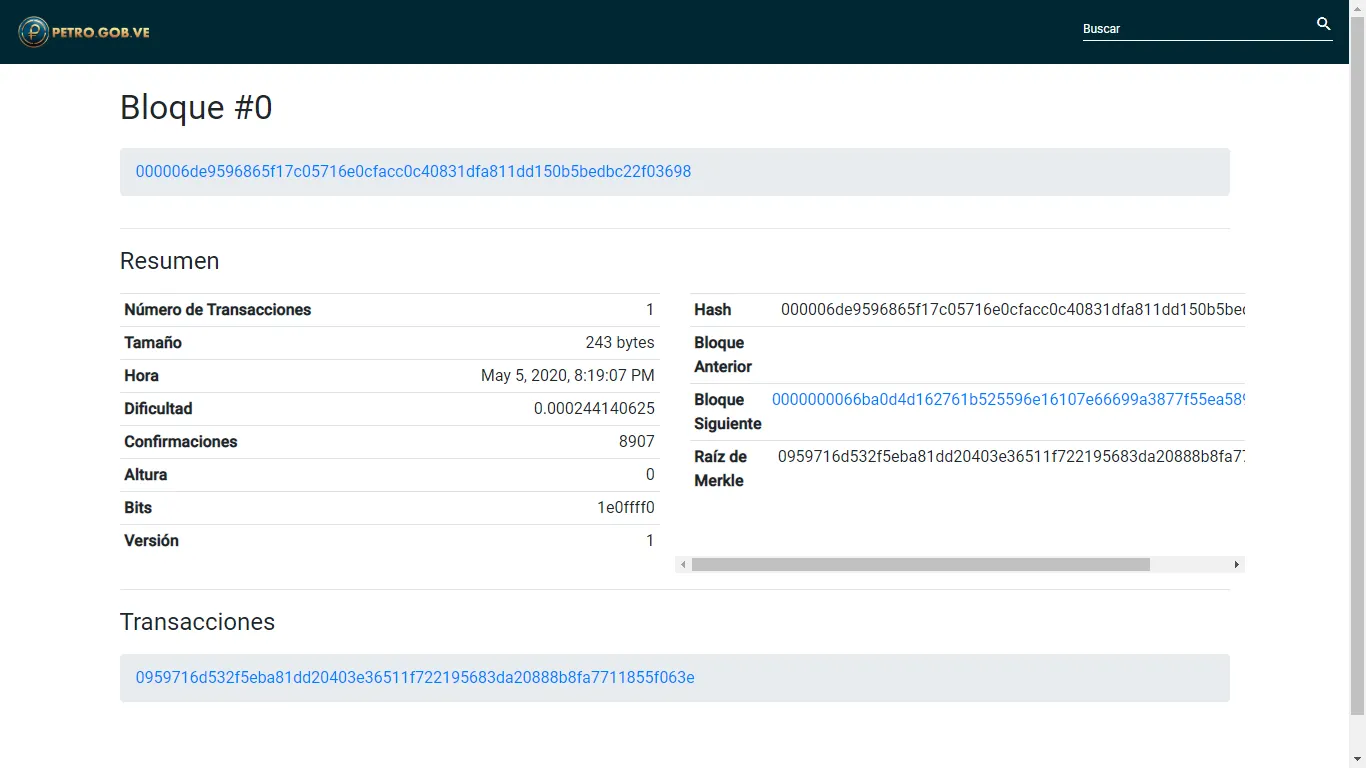Image resolution: width=1366 pixels, height=768 pixels.
Task: Click the Confirmaciones value 8907
Action: click(x=636, y=441)
